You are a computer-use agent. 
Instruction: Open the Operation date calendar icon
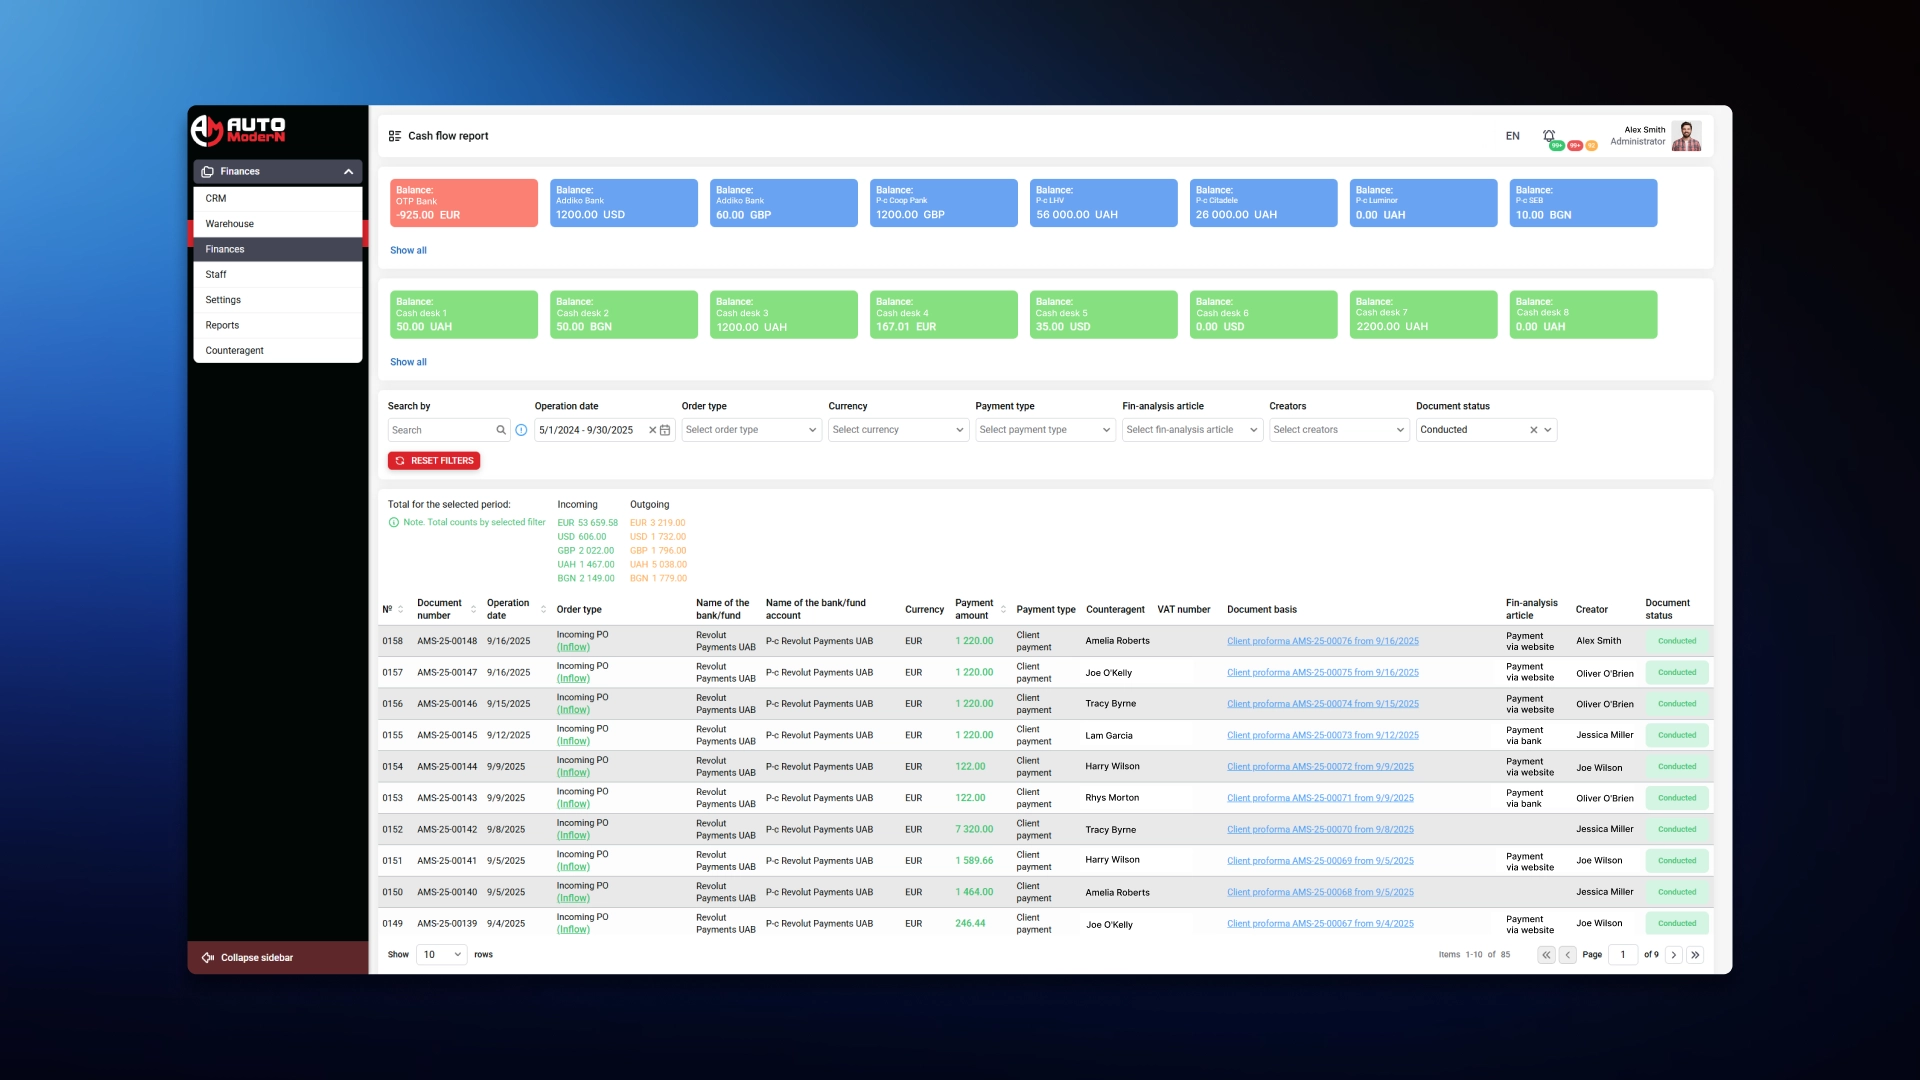(665, 430)
